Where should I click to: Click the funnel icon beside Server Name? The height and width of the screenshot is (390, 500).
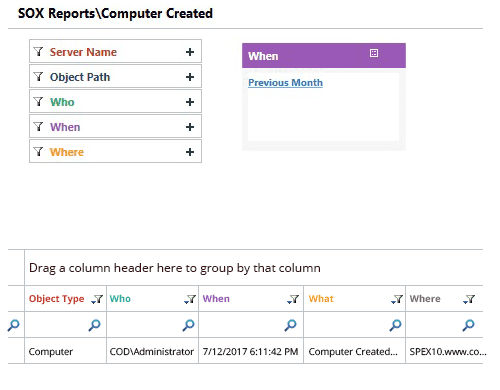click(39, 52)
